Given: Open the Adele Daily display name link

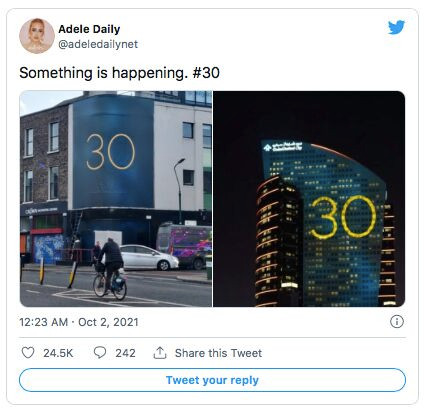Looking at the screenshot, I should (x=89, y=29).
